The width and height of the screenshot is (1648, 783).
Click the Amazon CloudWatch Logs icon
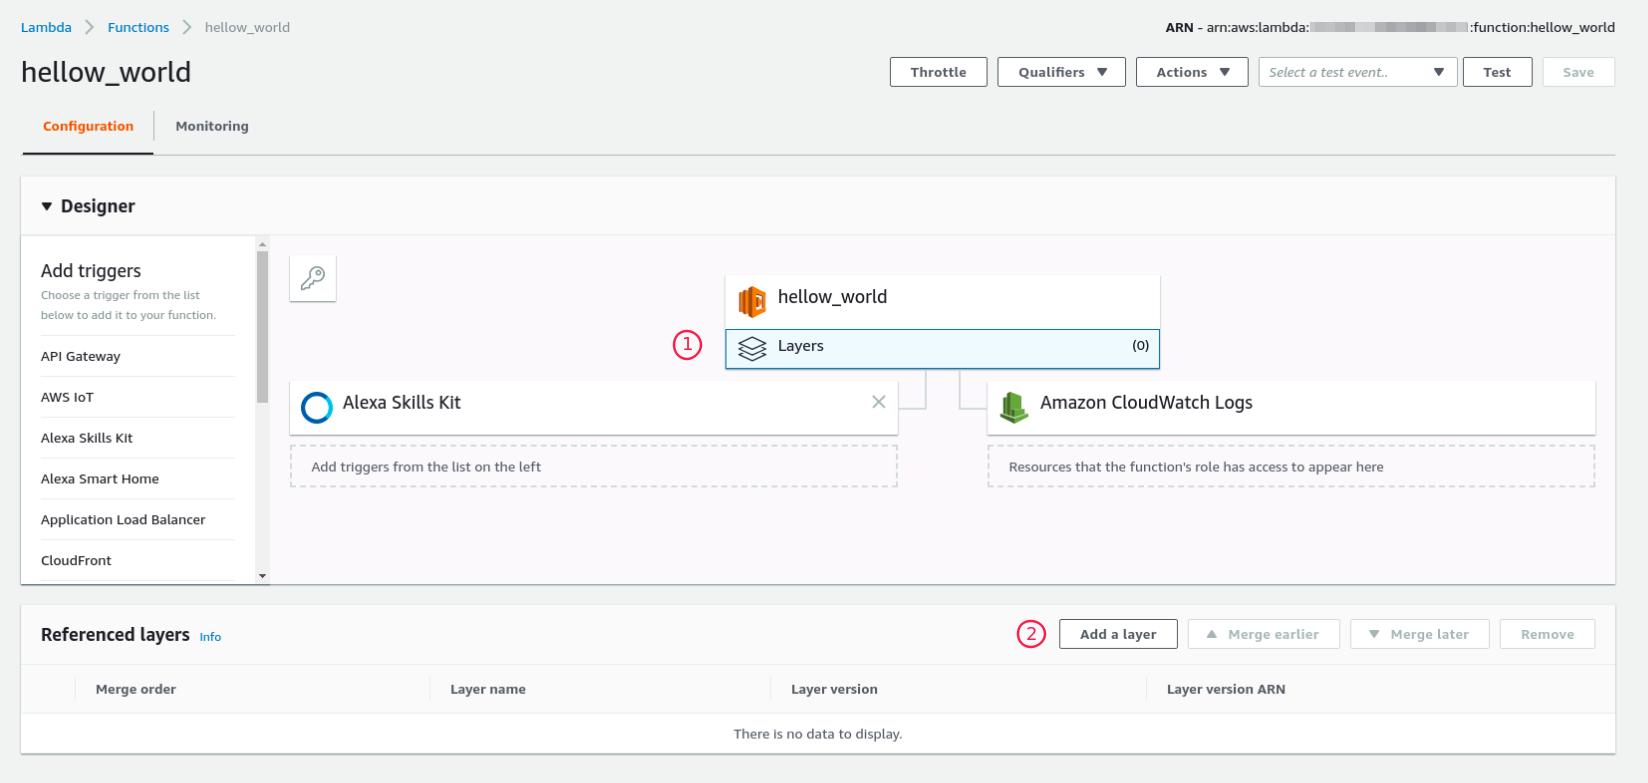(1014, 406)
